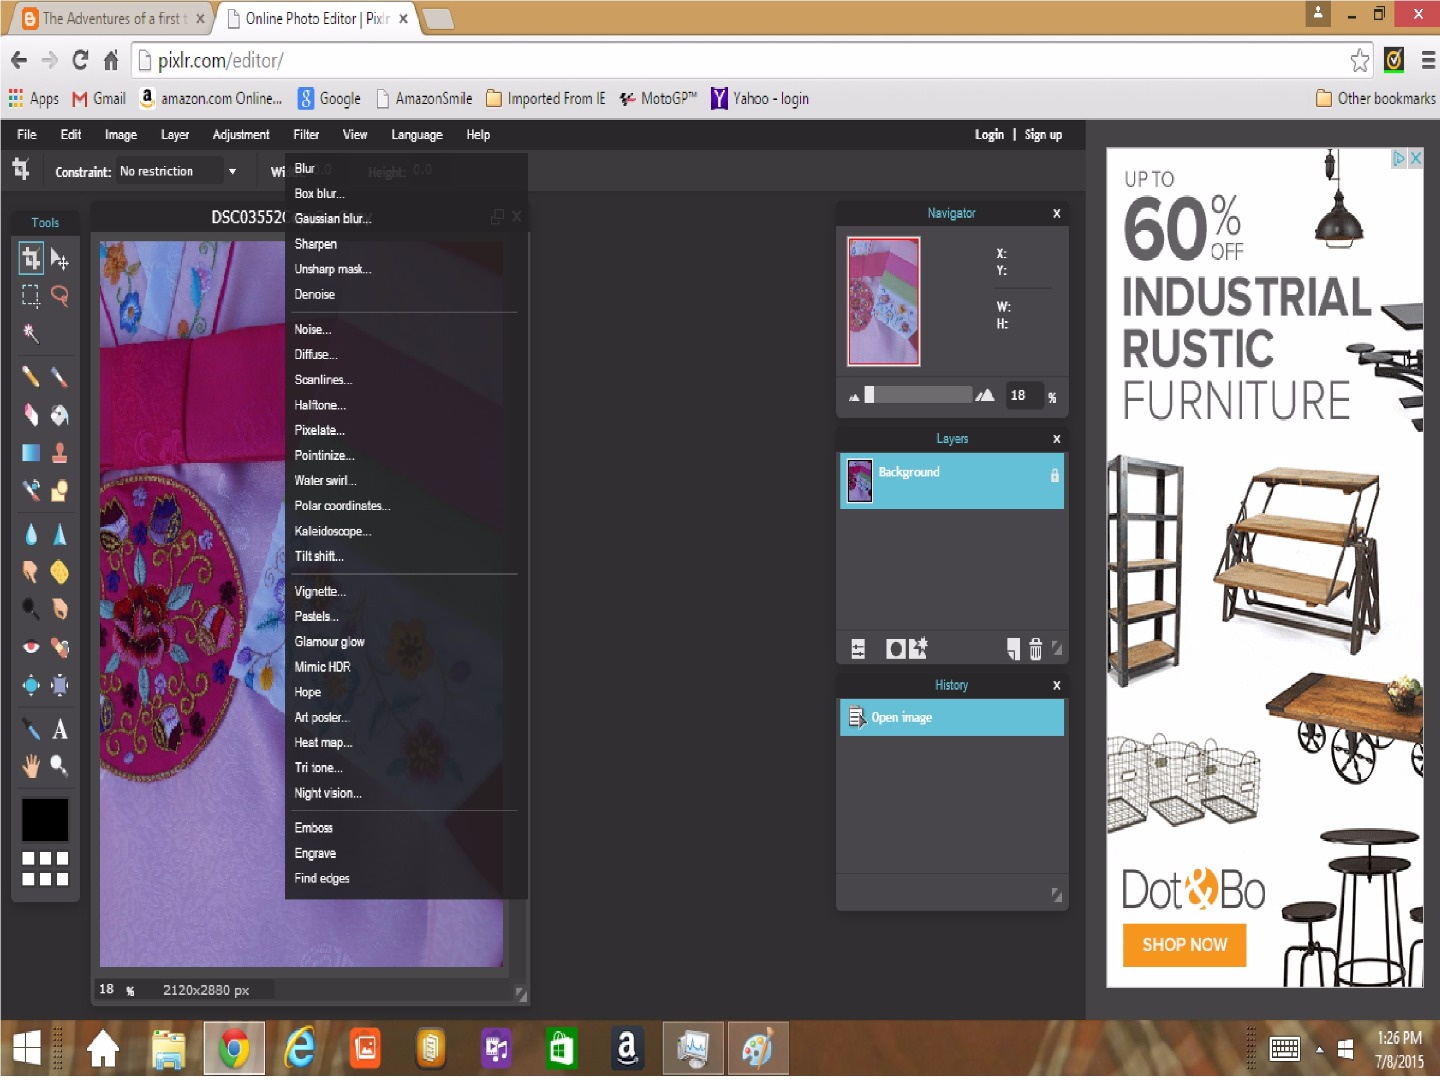Click the Navigator zoom slider
Image resolution: width=1440 pixels, height=1080 pixels.
[918, 395]
